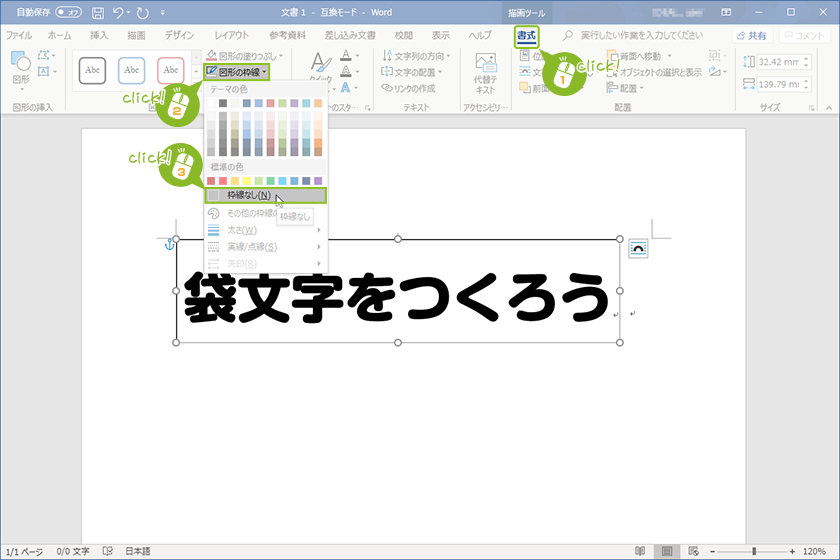Click the shape width field 139.79 mm

pos(779,85)
